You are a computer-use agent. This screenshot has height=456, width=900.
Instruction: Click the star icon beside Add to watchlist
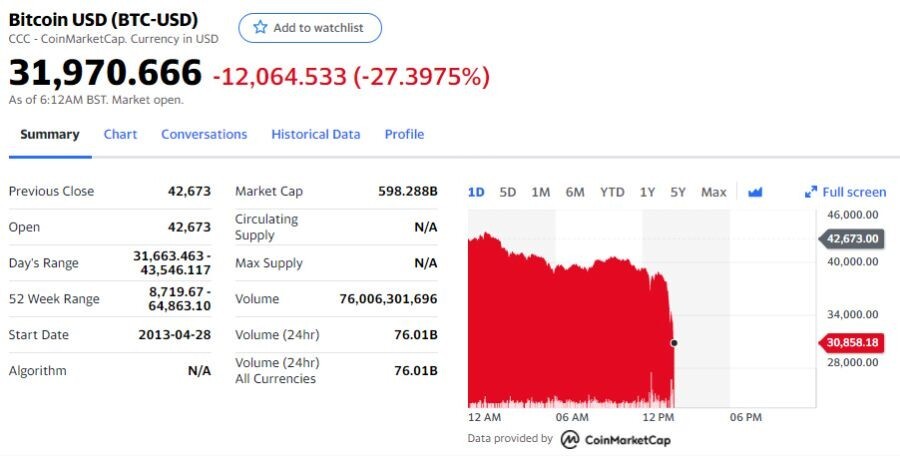pyautogui.click(x=260, y=28)
